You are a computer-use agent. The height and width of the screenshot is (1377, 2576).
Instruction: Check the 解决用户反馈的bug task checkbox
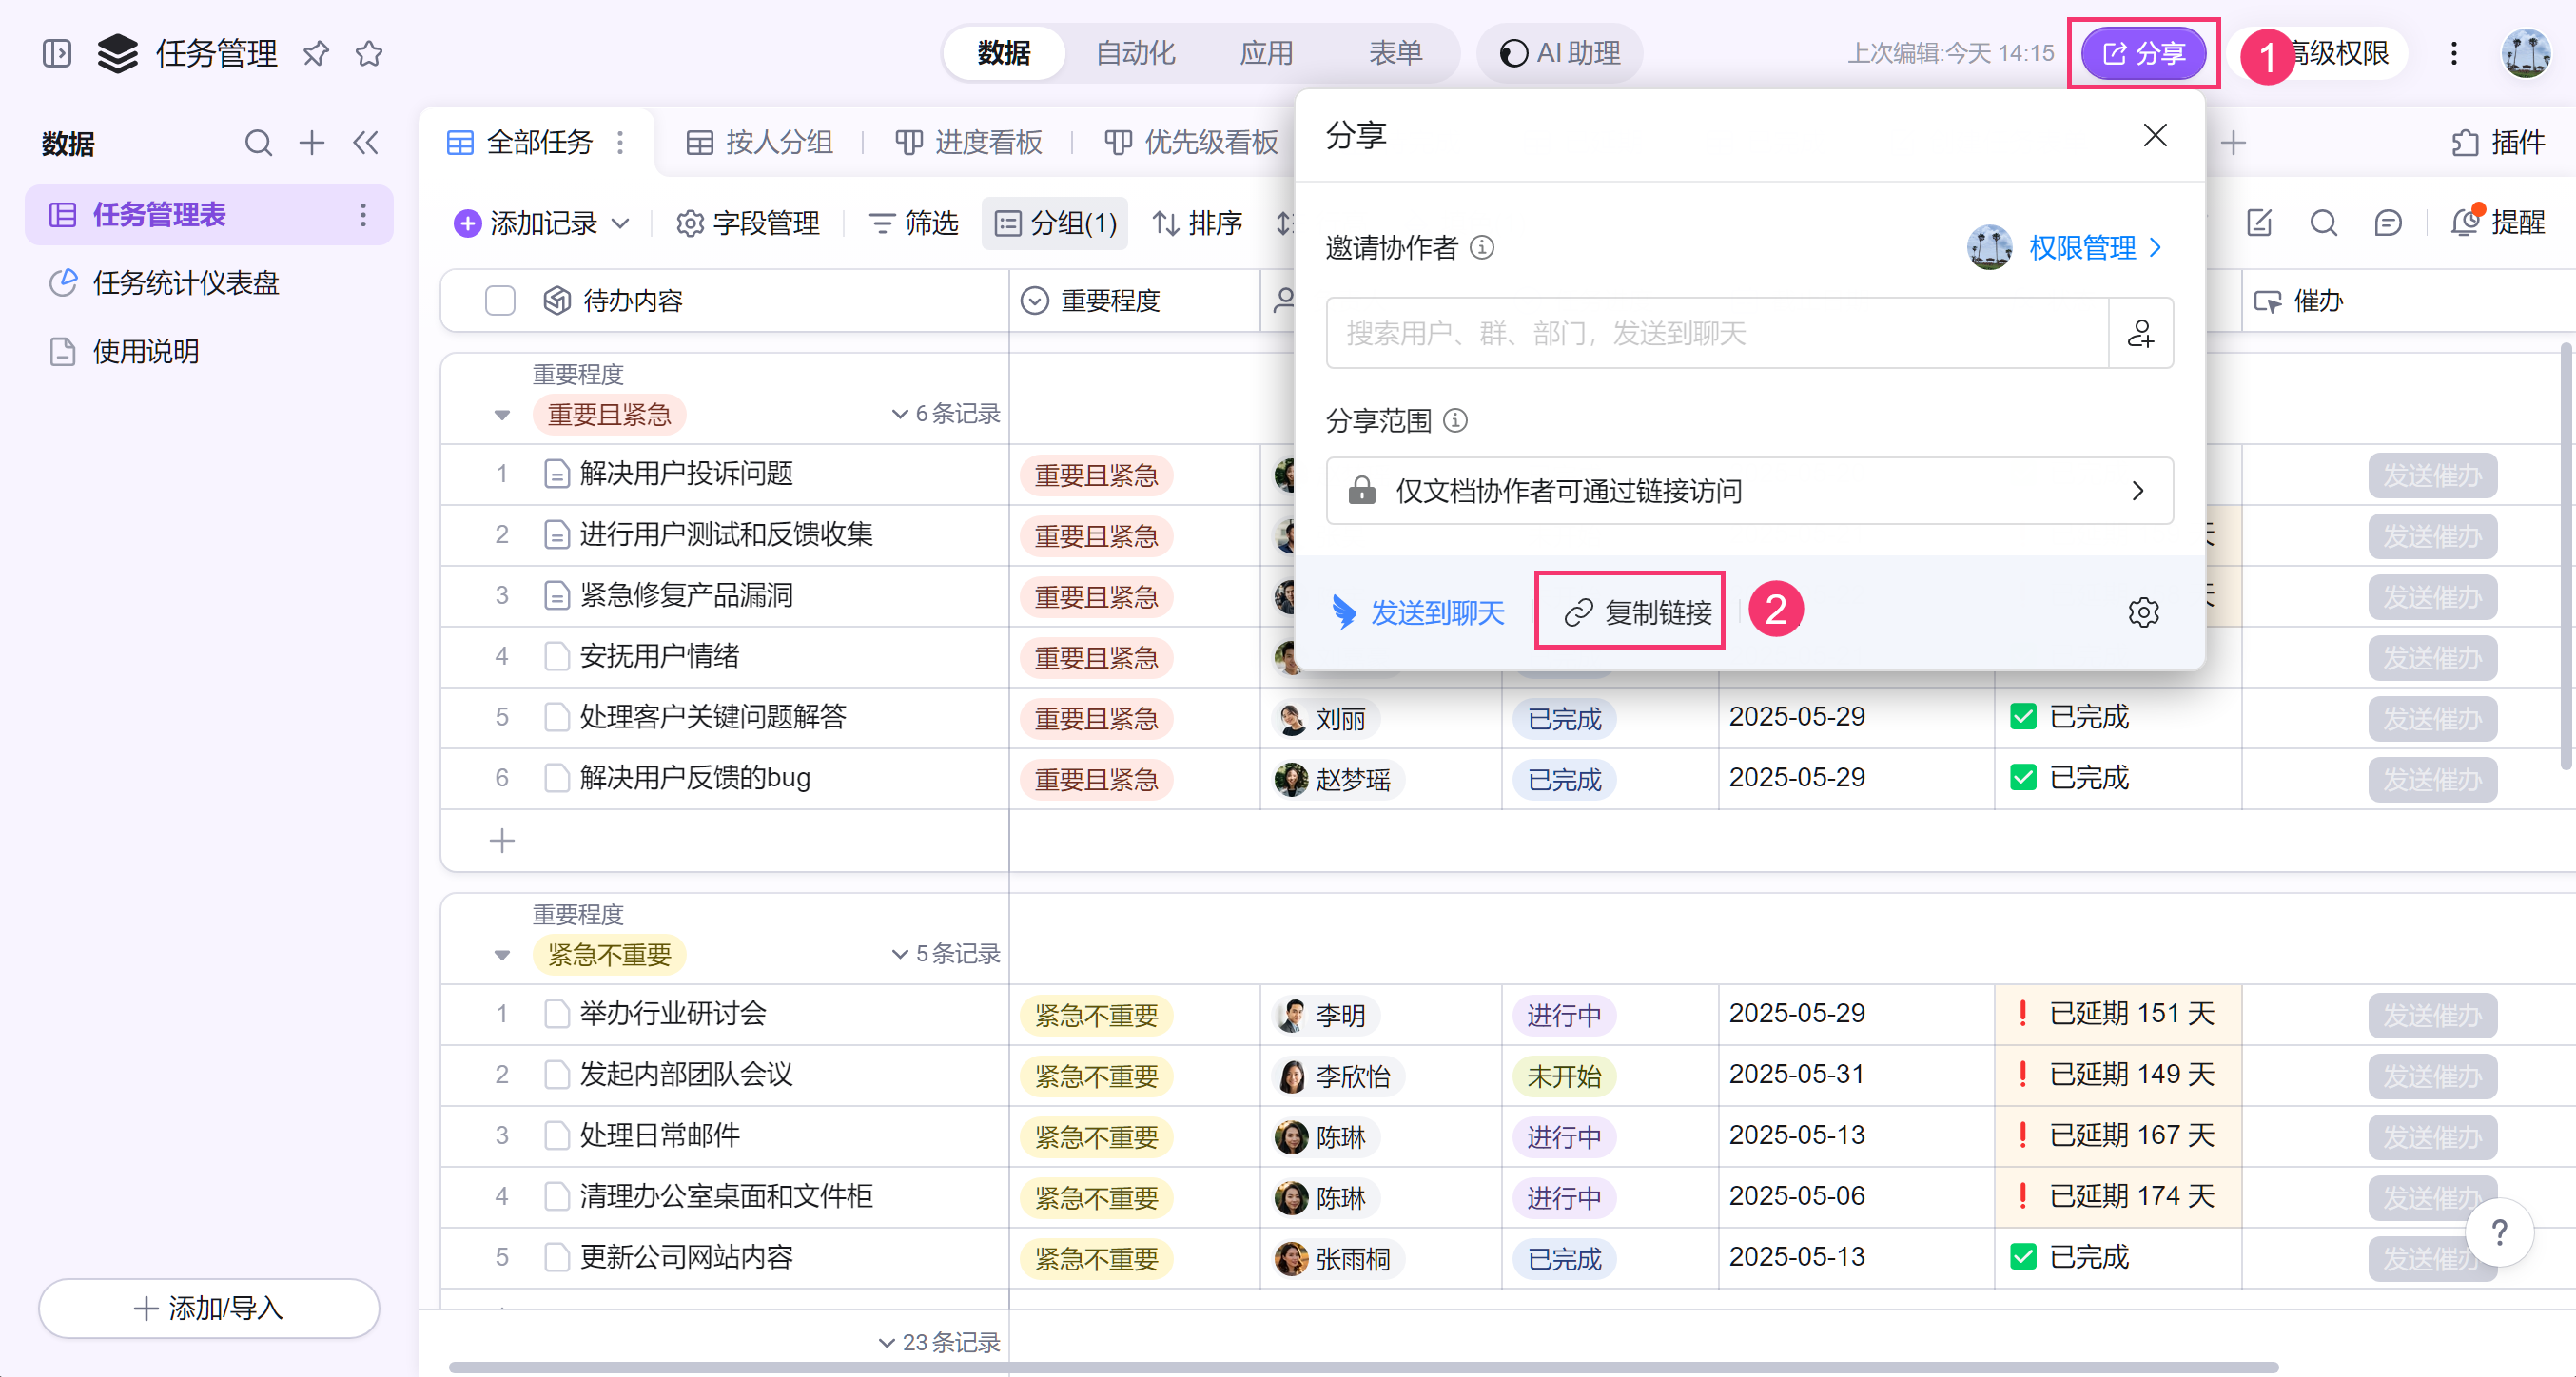click(x=556, y=778)
